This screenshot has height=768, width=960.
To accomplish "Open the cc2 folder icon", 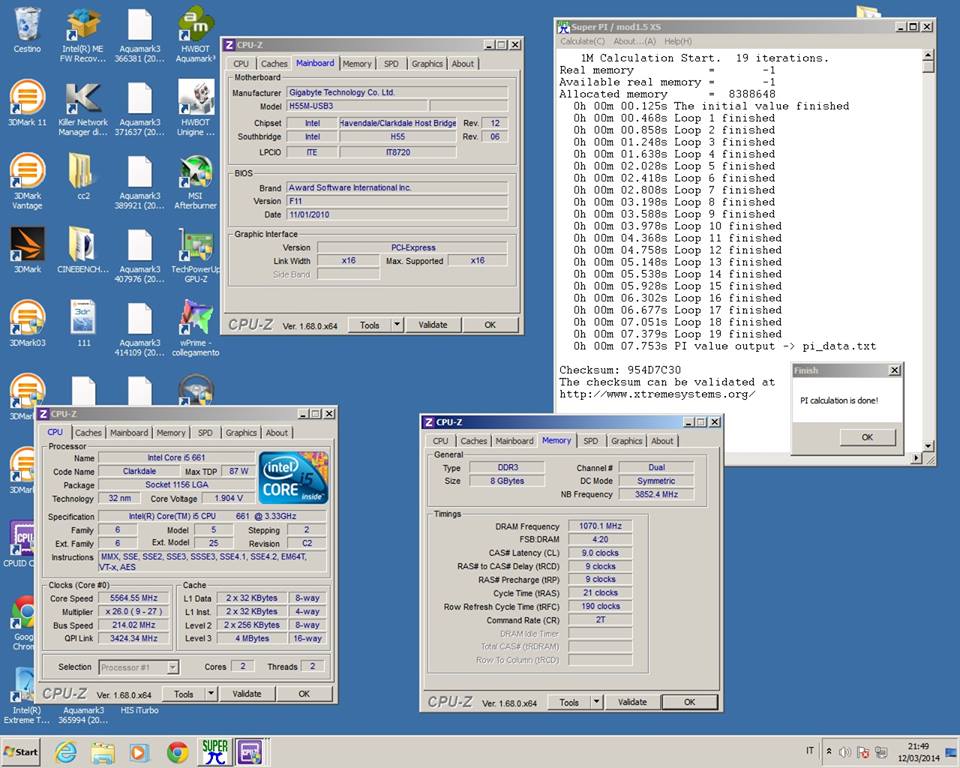I will (83, 176).
